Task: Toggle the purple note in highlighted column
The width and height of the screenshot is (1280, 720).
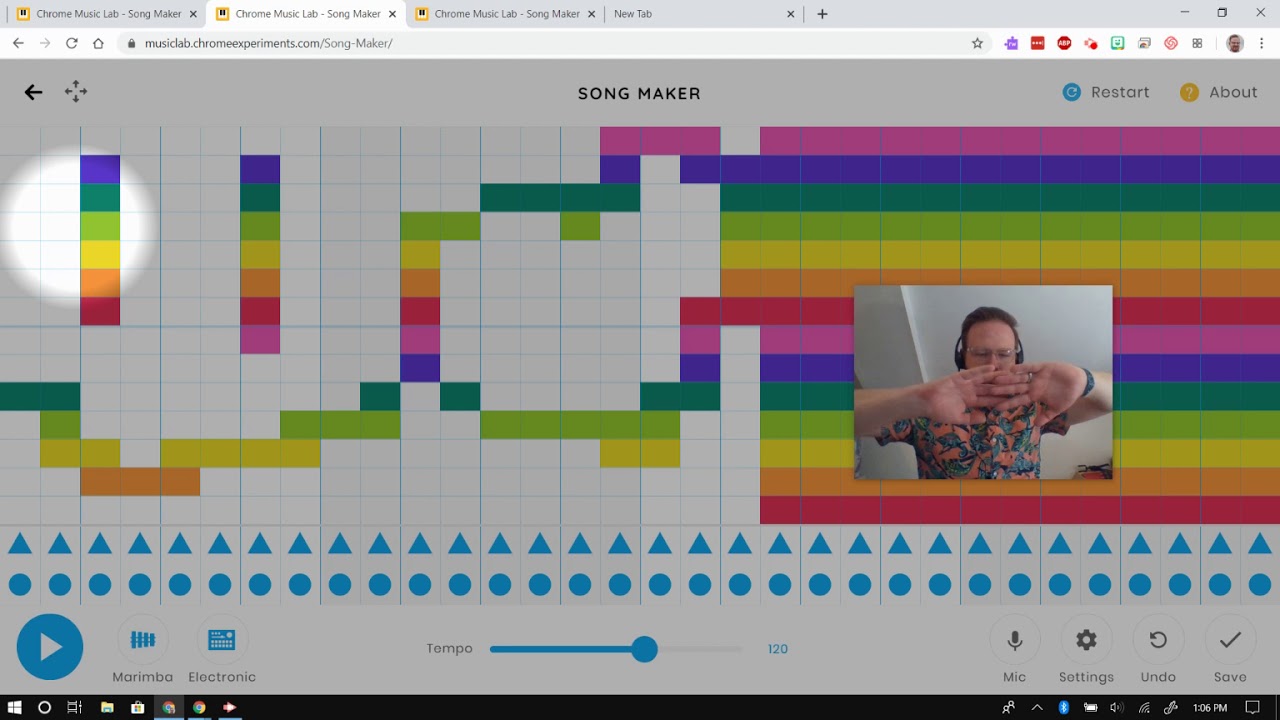Action: [x=100, y=169]
